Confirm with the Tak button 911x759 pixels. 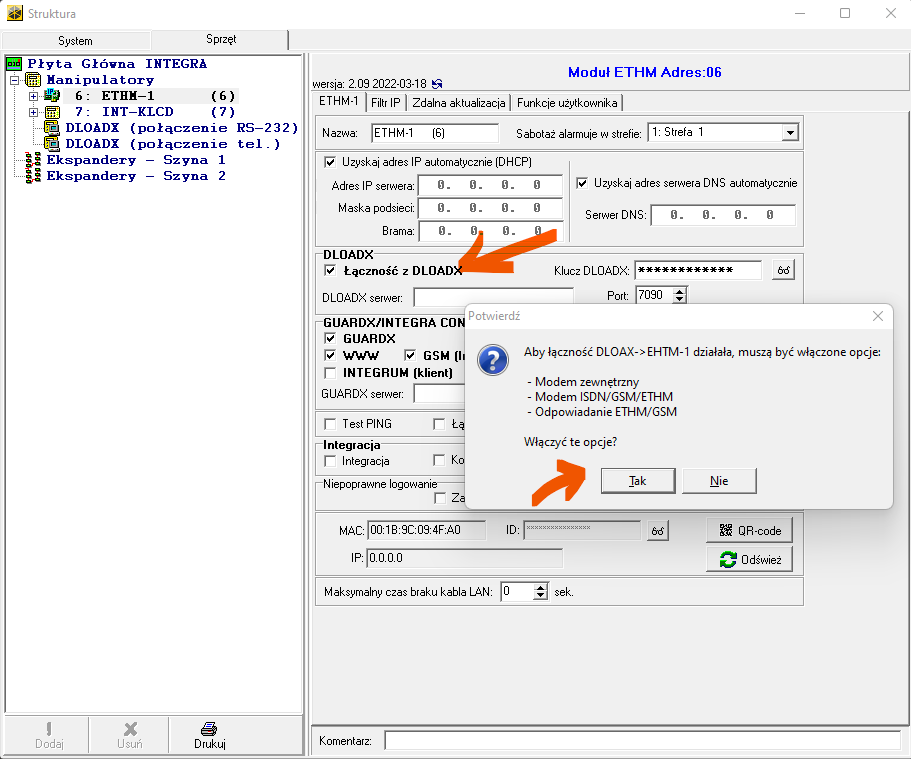coord(637,481)
